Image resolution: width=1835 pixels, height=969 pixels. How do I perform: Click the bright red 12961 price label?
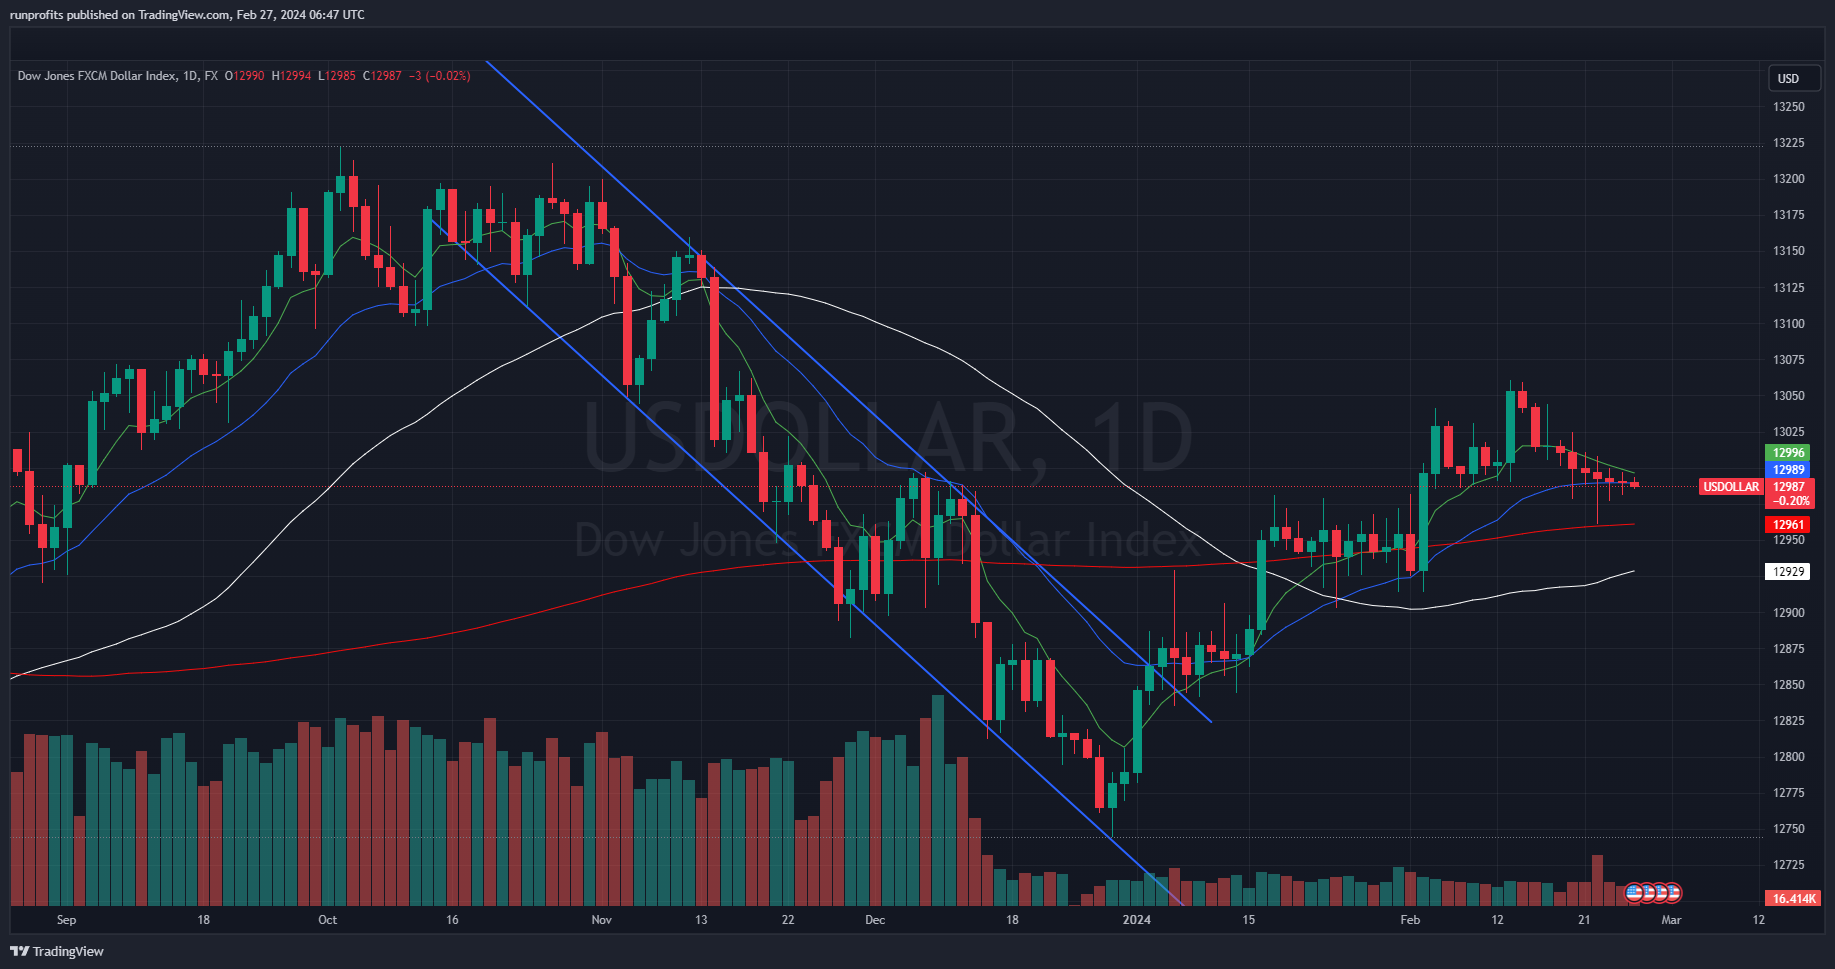pyautogui.click(x=1789, y=525)
